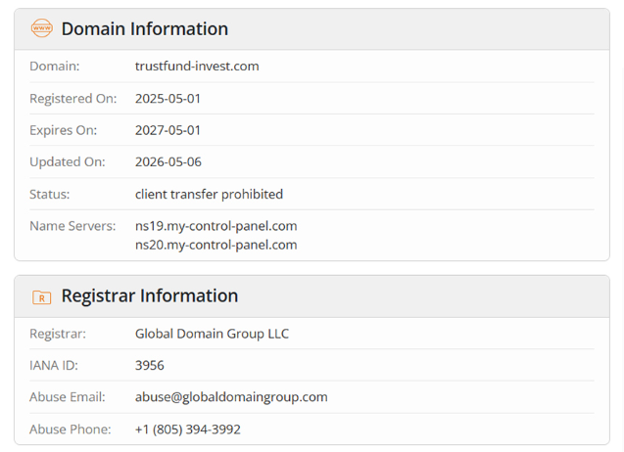Click the abuse phone number +1 (805) 394-3992
This screenshot has width=624, height=452.
(x=188, y=429)
